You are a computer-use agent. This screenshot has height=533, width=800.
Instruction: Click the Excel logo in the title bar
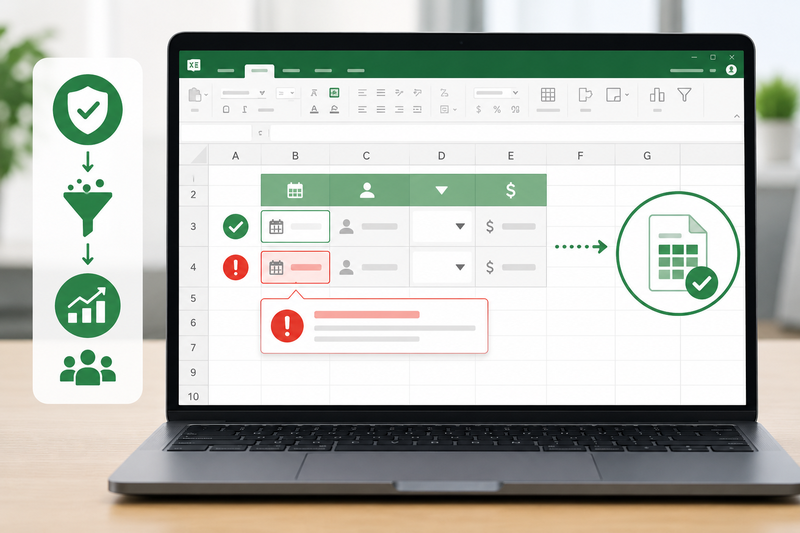click(x=194, y=65)
